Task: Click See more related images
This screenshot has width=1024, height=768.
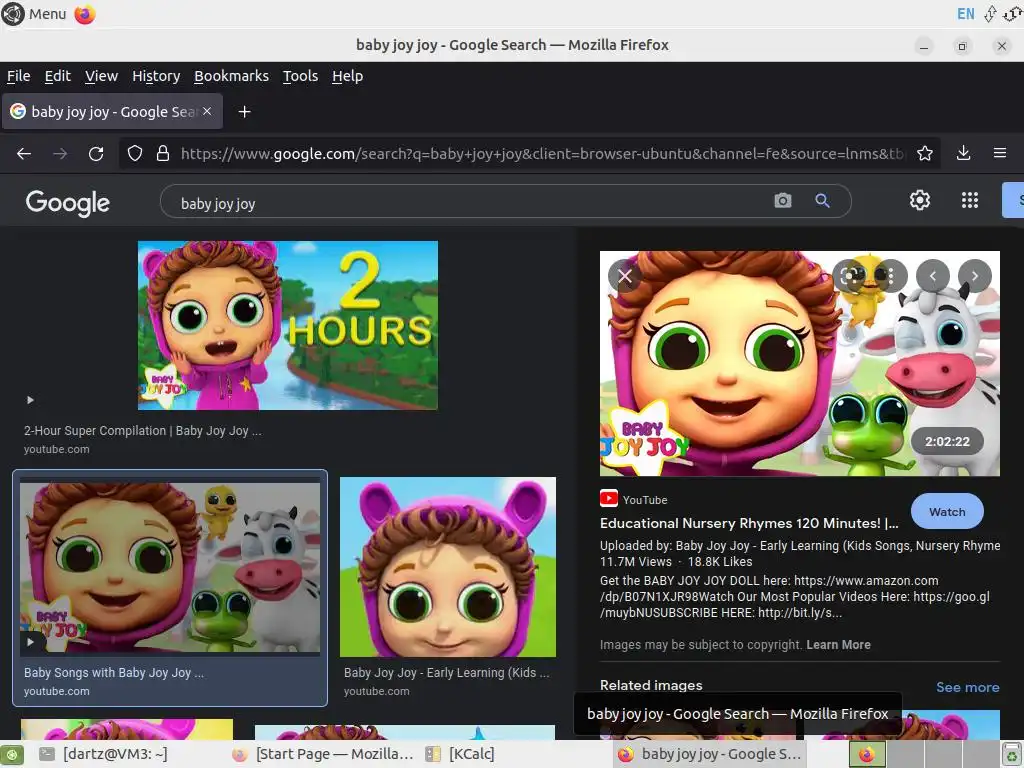Action: click(967, 687)
